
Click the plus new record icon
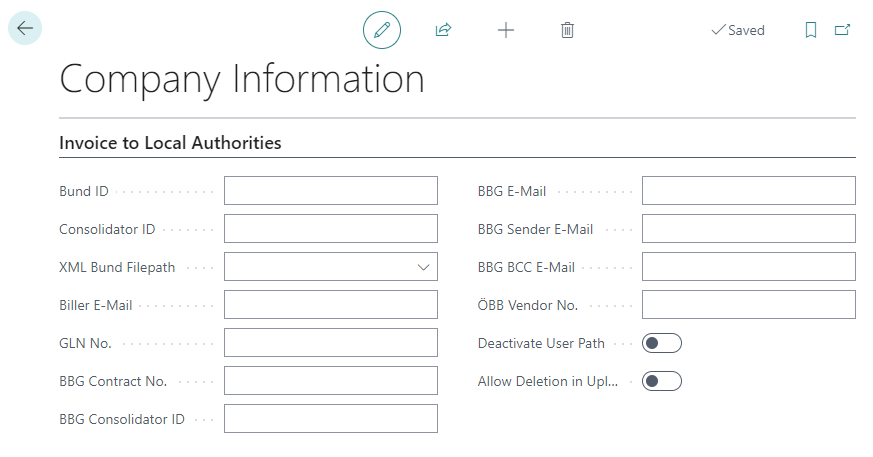(x=506, y=30)
